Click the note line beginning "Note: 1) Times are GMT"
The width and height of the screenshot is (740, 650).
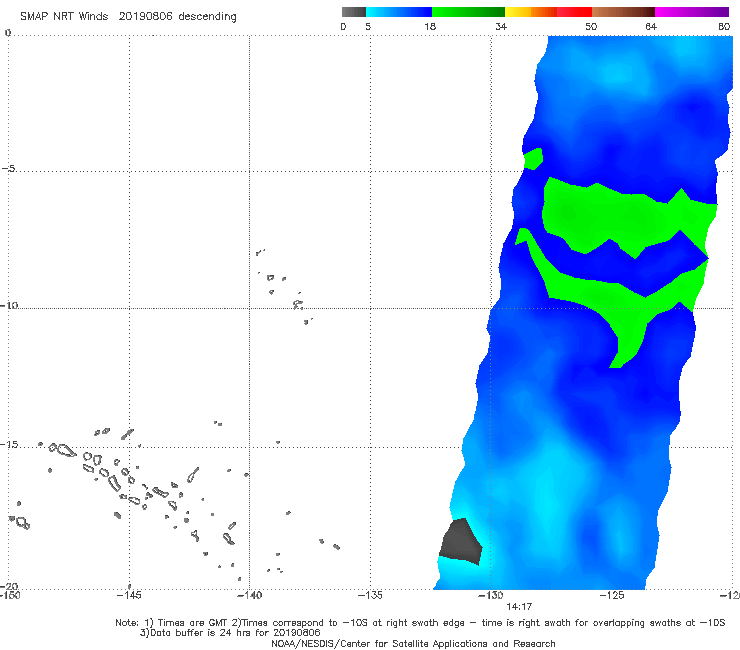(x=420, y=623)
